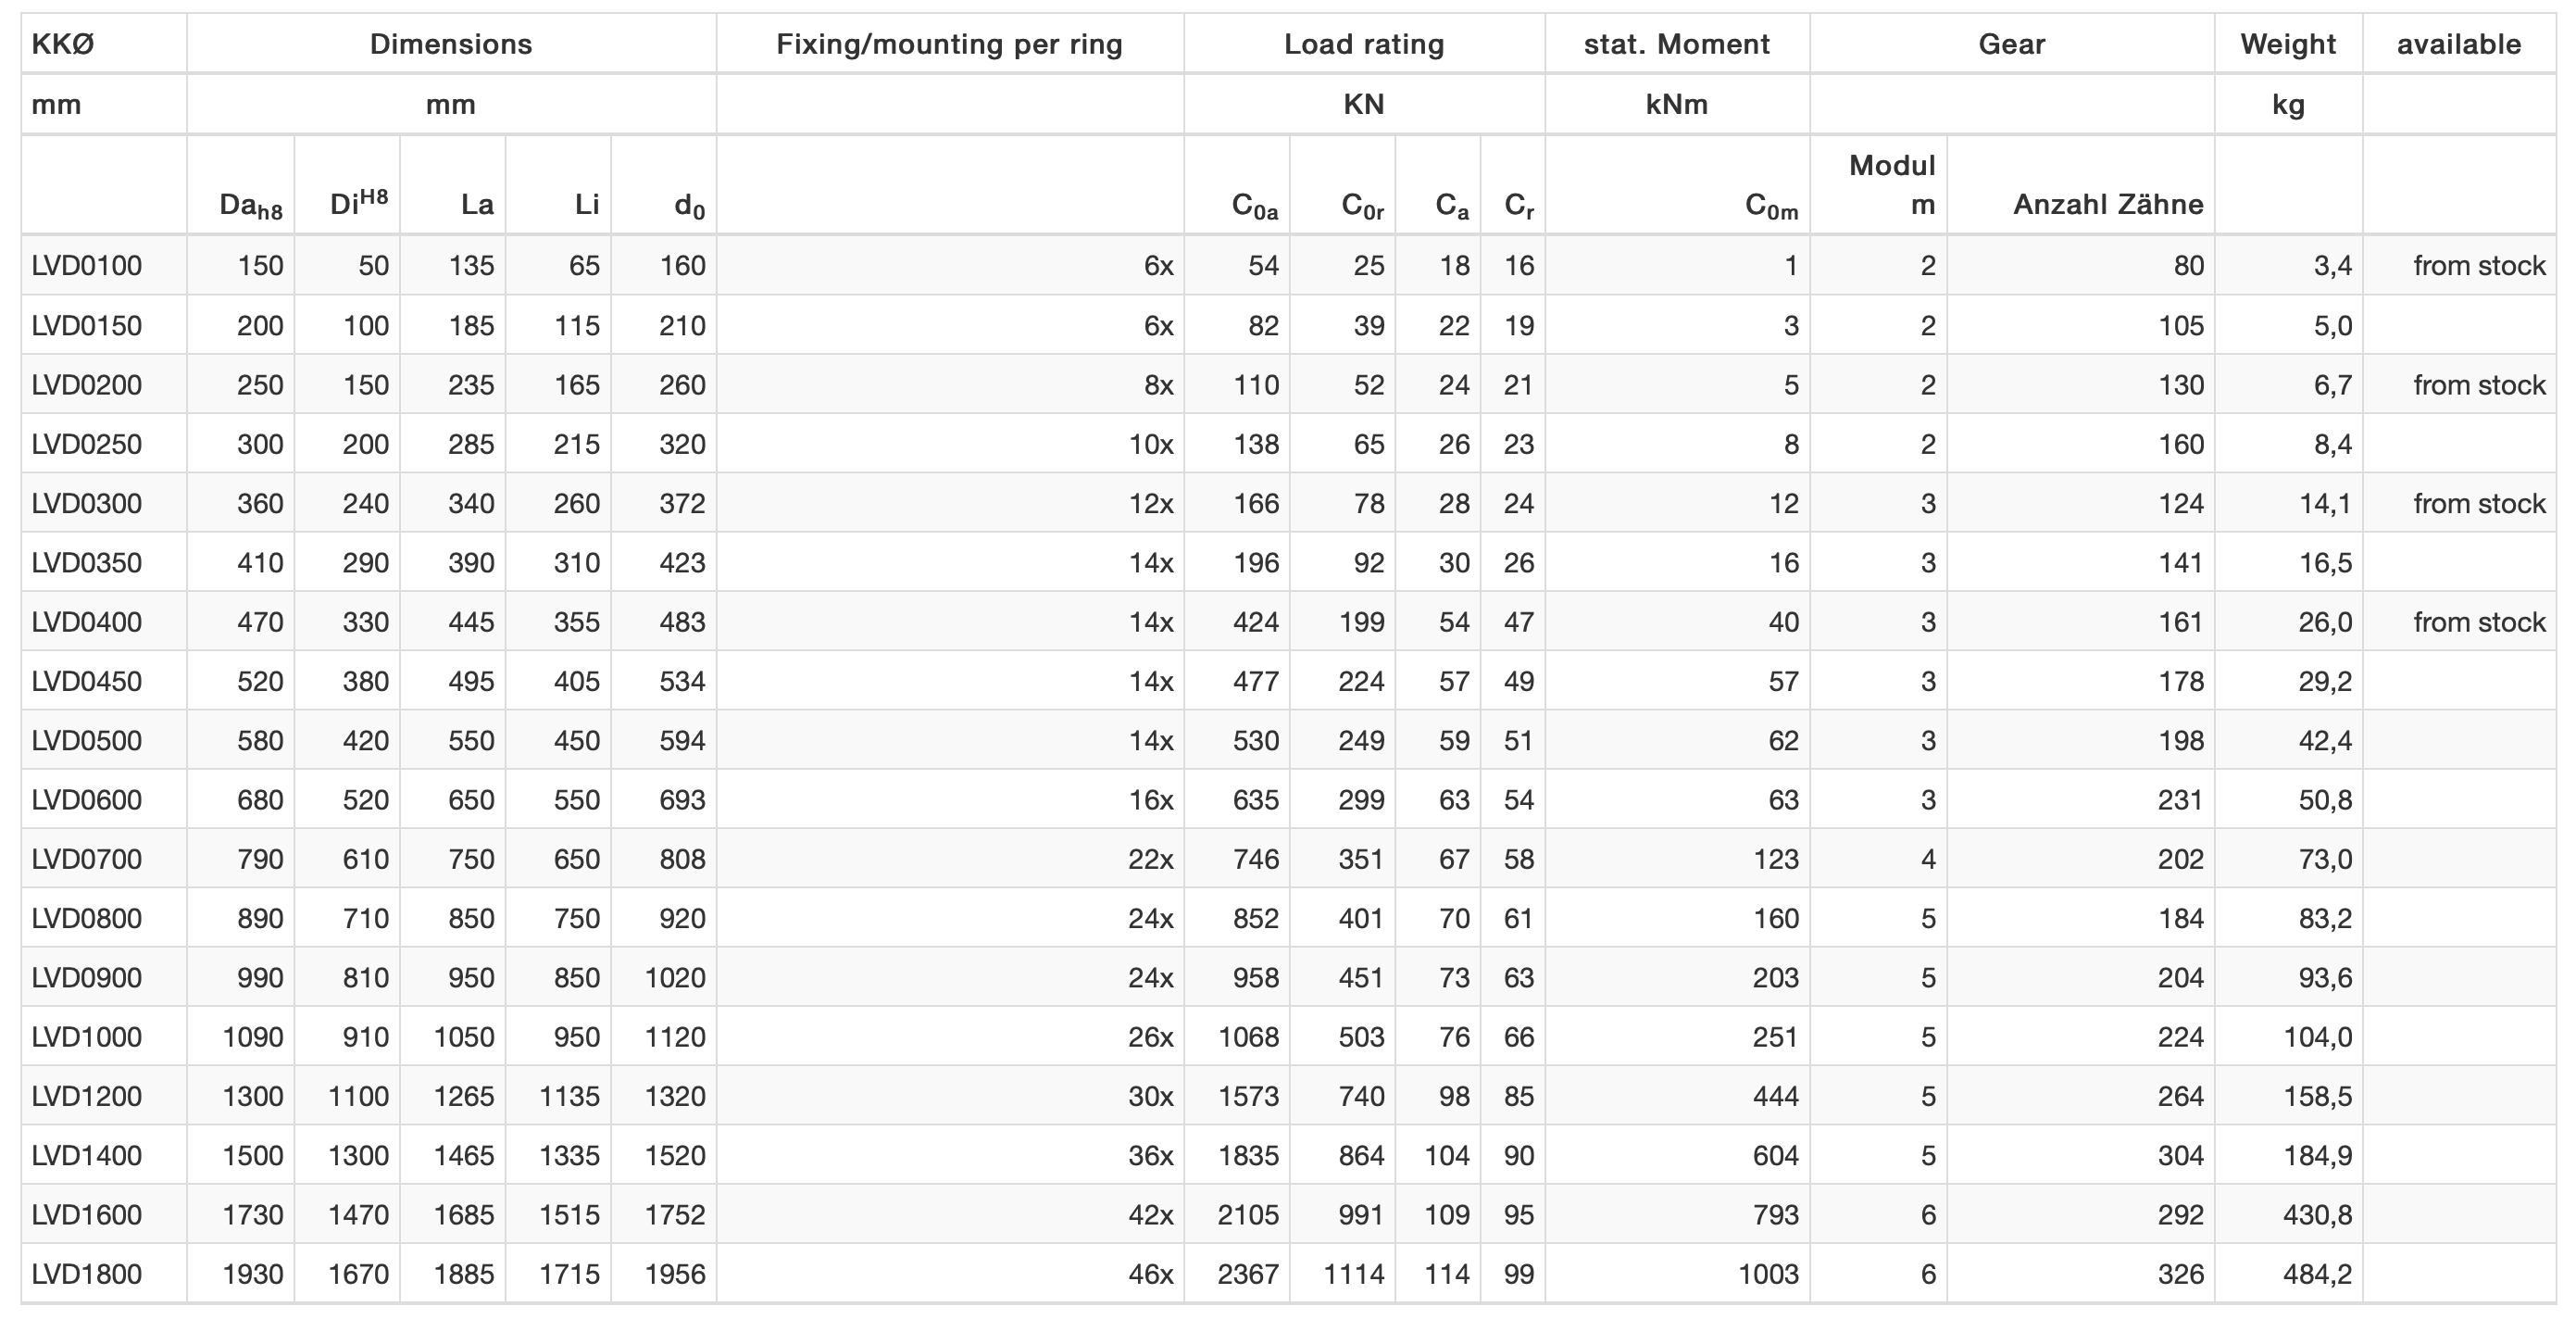Image resolution: width=2576 pixels, height=1319 pixels.
Task: Click the LVD1000 row label
Action: (x=87, y=1037)
